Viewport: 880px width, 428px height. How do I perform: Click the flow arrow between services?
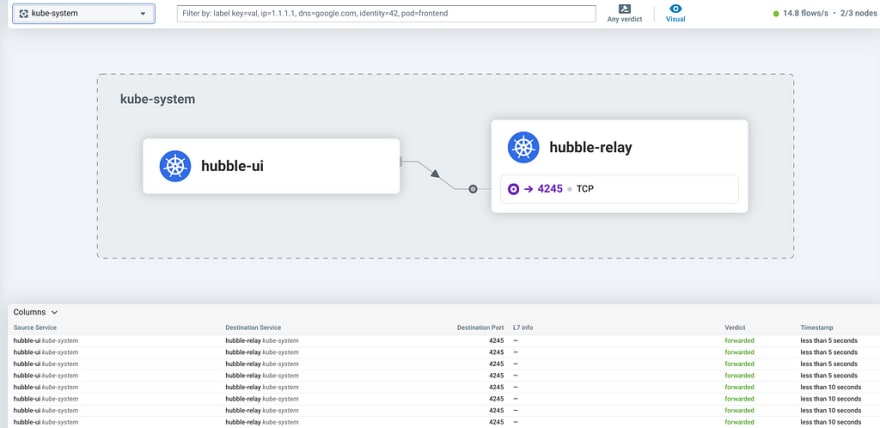(x=435, y=174)
